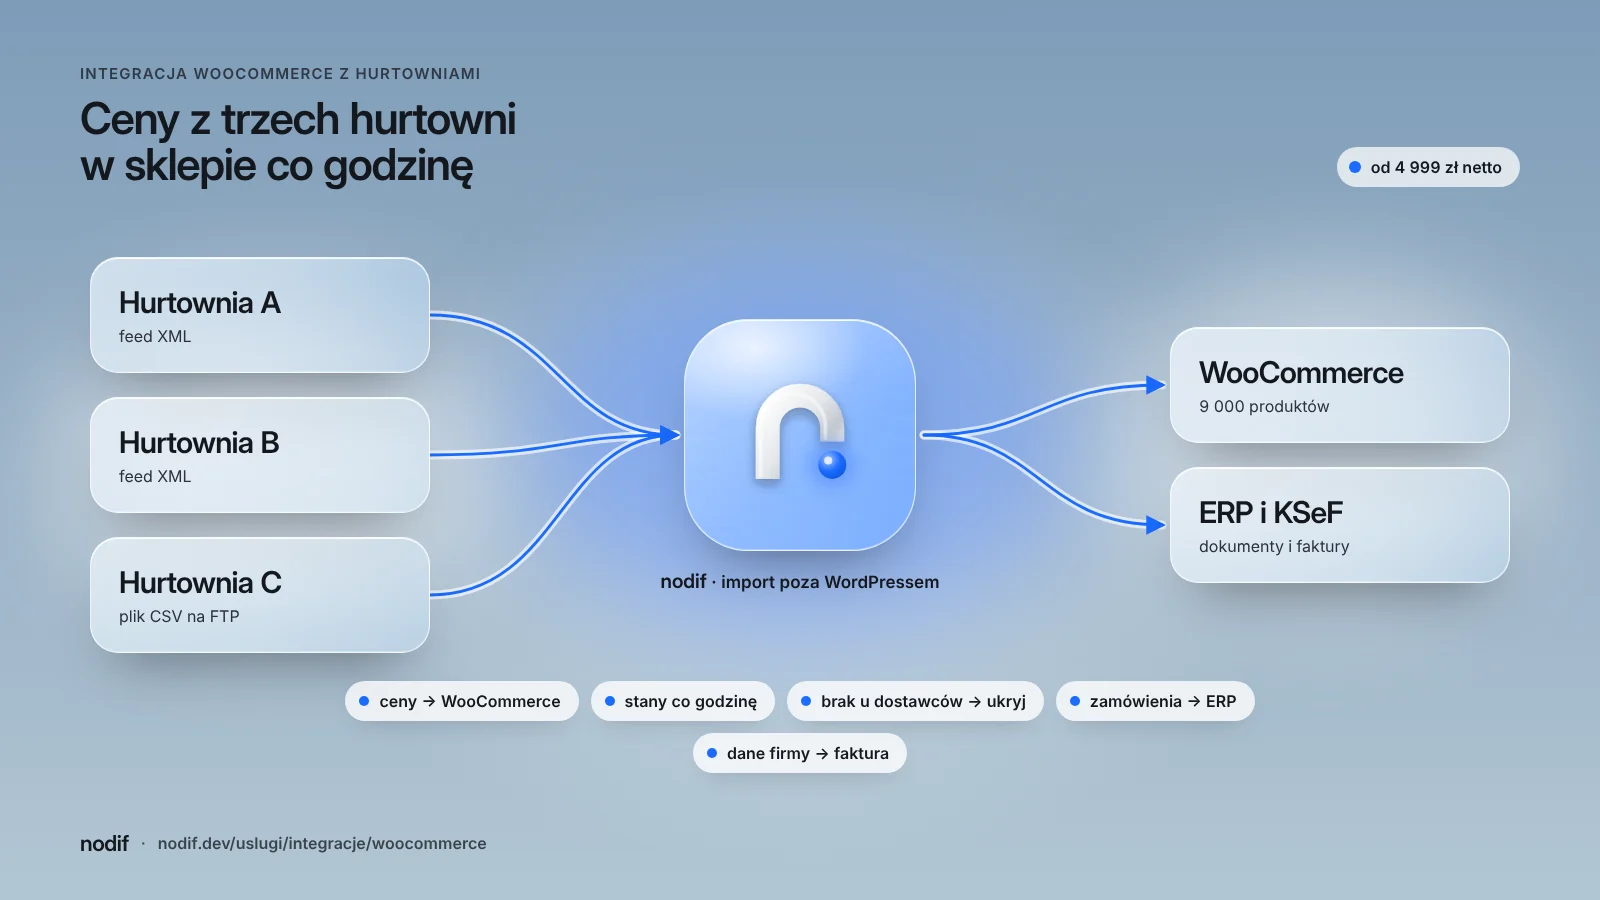Click the 'brak u dostawców → ukryj' chip
Viewport: 1600px width, 900px height.
click(915, 701)
